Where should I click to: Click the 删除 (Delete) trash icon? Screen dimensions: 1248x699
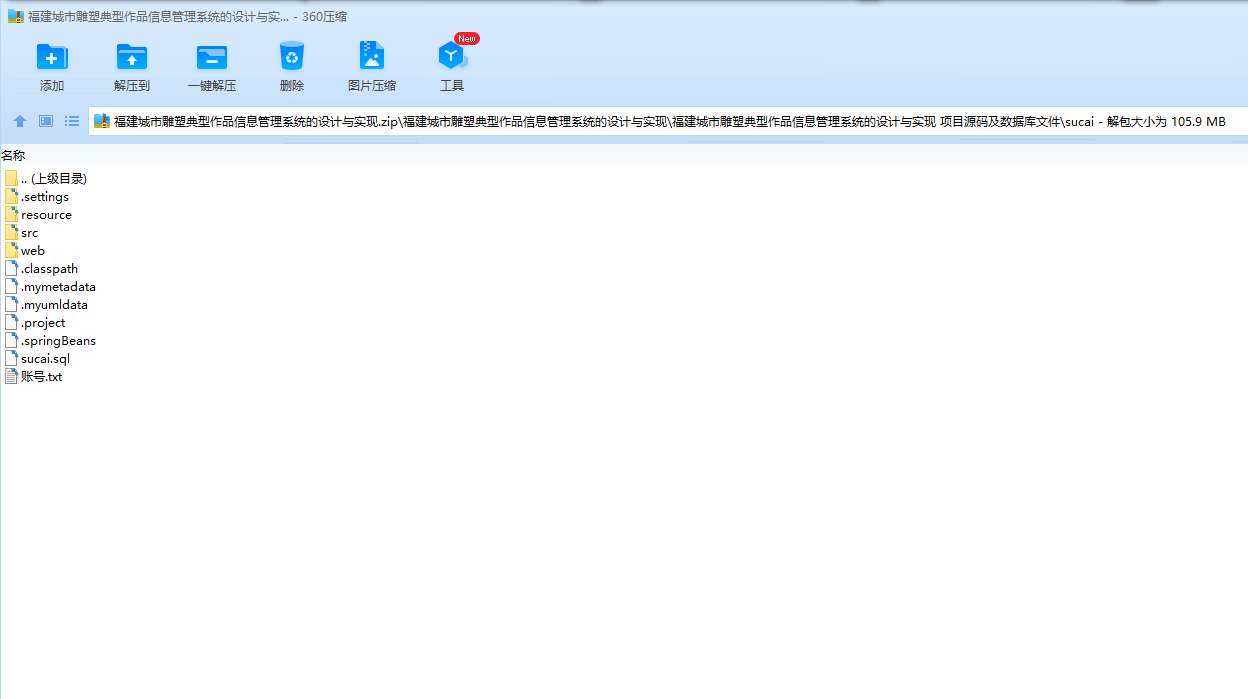click(x=292, y=56)
